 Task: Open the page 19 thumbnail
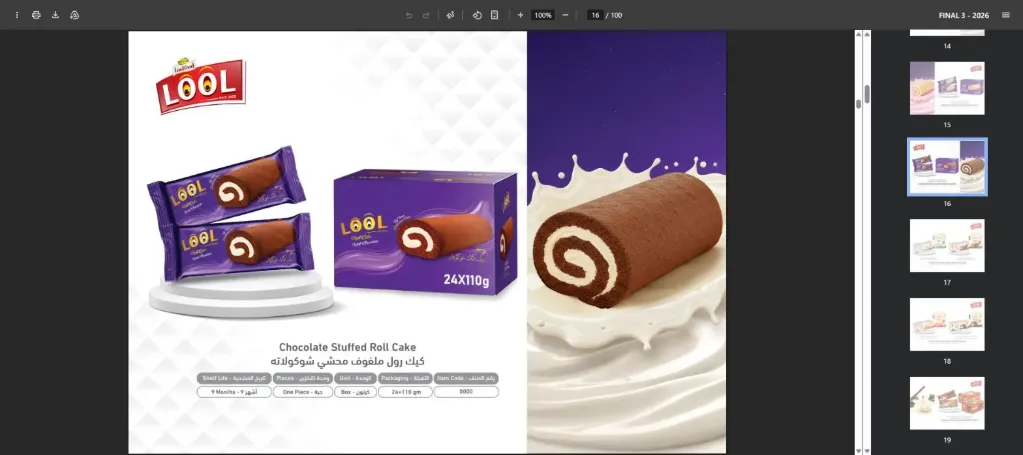[x=947, y=403]
